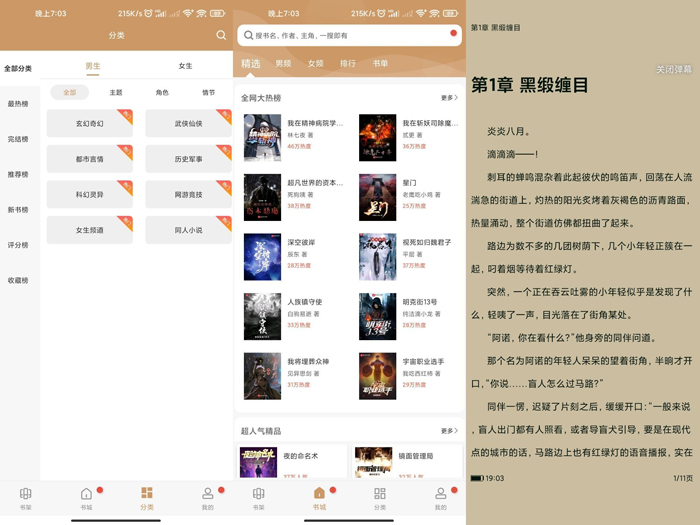Open the 历史军事 category
This screenshot has height=525, width=700.
[188, 159]
